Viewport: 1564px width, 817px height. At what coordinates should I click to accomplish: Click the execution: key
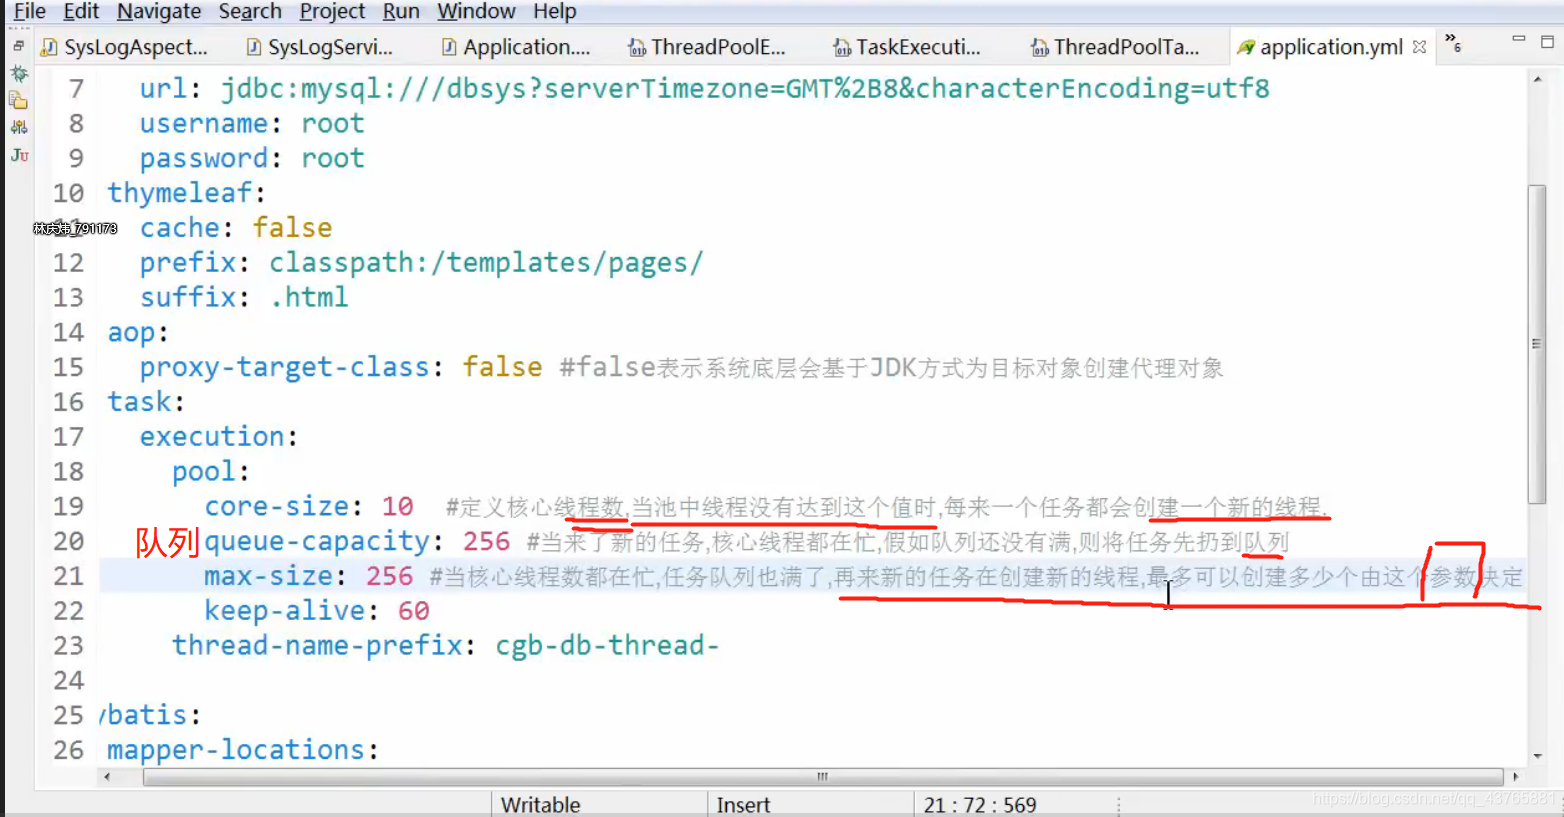tap(218, 436)
